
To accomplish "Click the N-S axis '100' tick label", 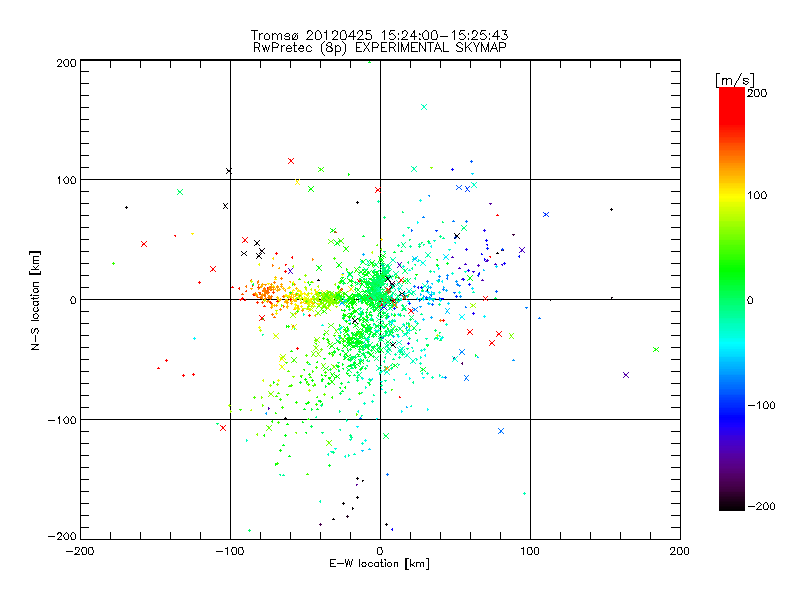I will 66,180.
